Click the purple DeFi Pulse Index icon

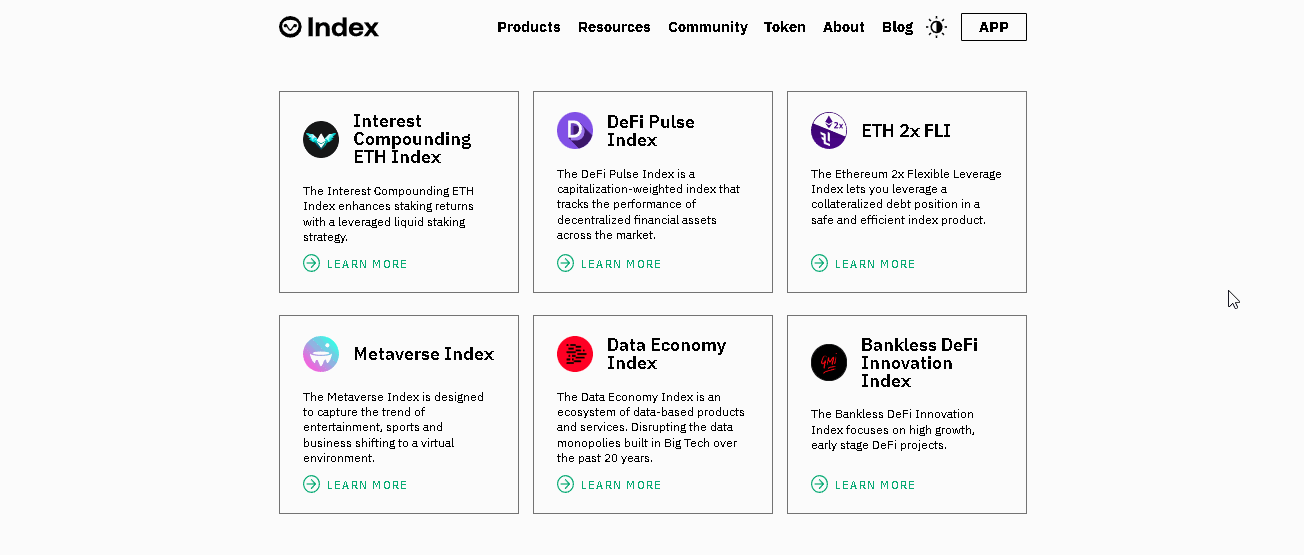575,130
